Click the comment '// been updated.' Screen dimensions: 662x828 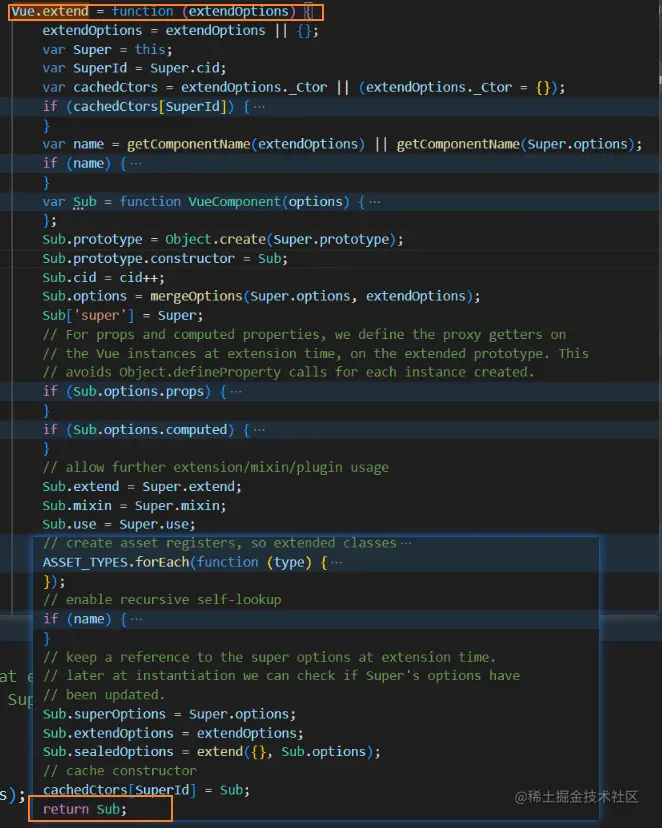(103, 695)
